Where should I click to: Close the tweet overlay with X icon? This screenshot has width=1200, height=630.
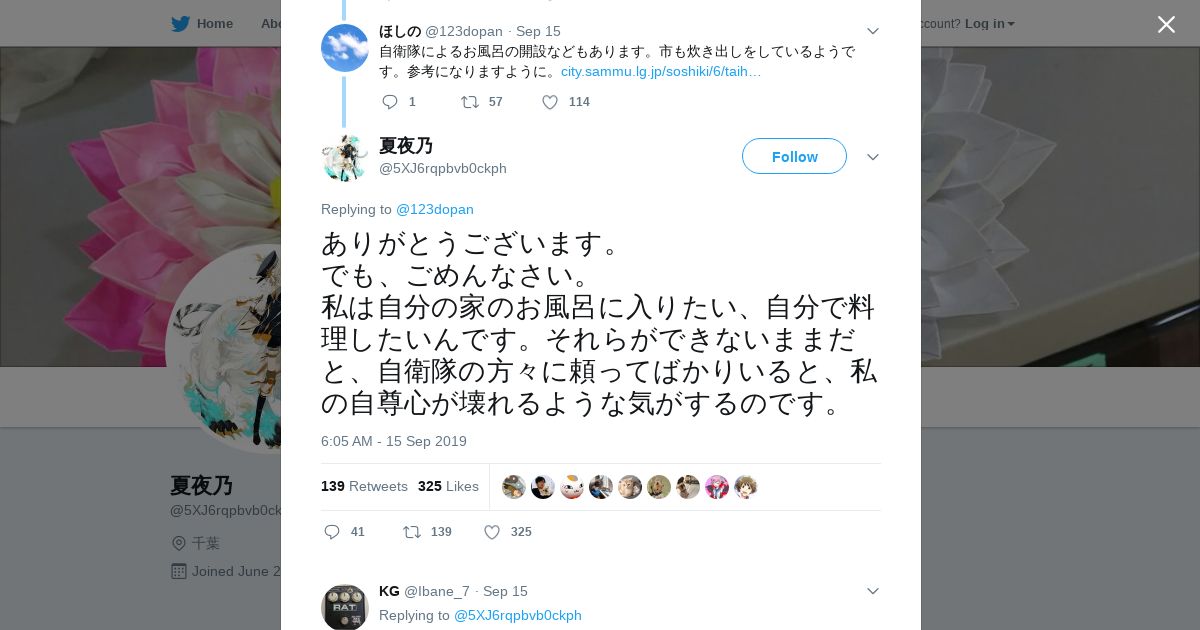[x=1166, y=24]
